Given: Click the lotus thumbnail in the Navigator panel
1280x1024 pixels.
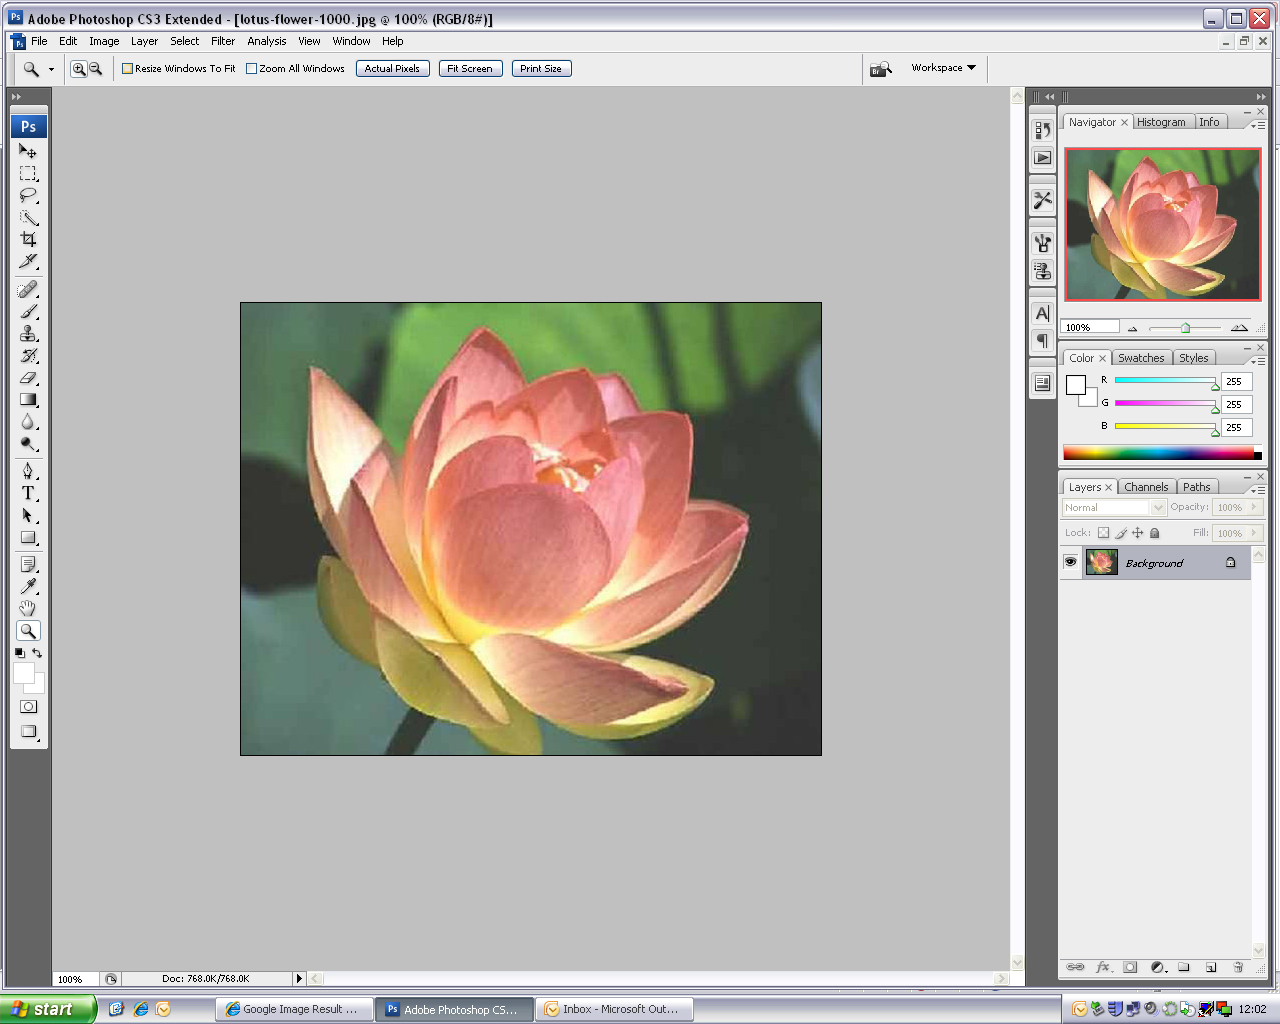Looking at the screenshot, I should click(x=1162, y=224).
